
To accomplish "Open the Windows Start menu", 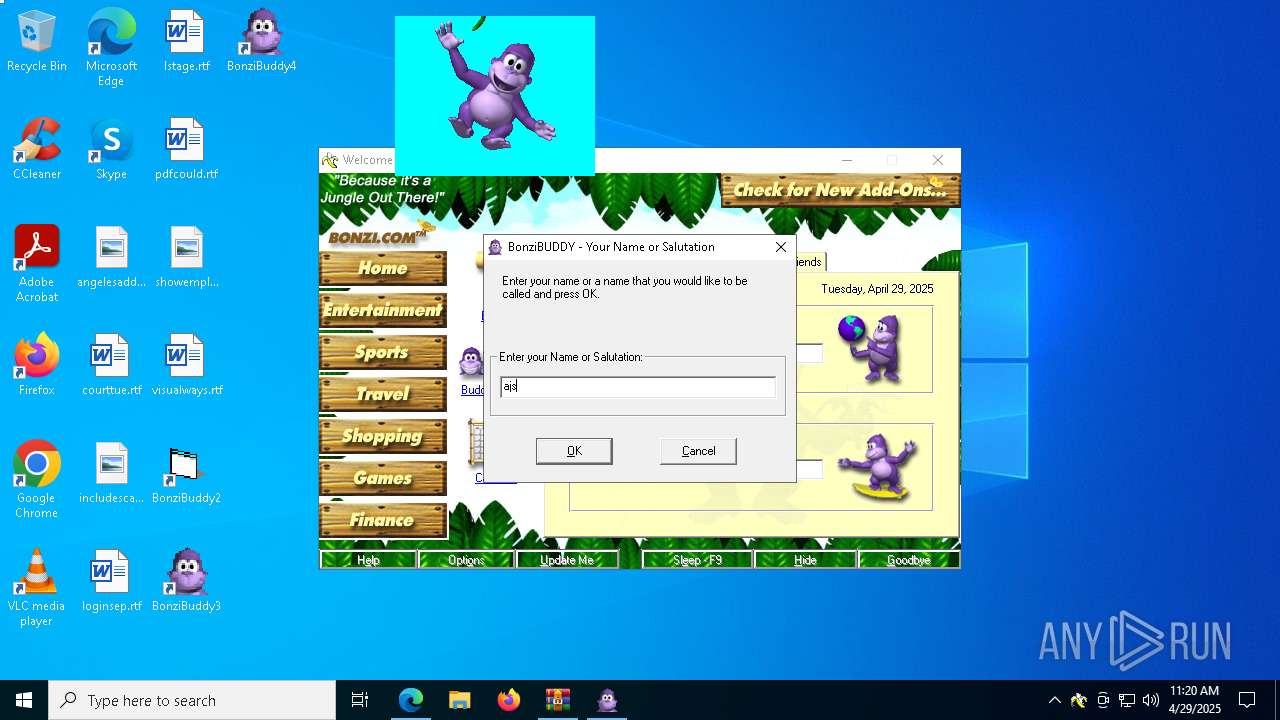I will click(x=24, y=700).
